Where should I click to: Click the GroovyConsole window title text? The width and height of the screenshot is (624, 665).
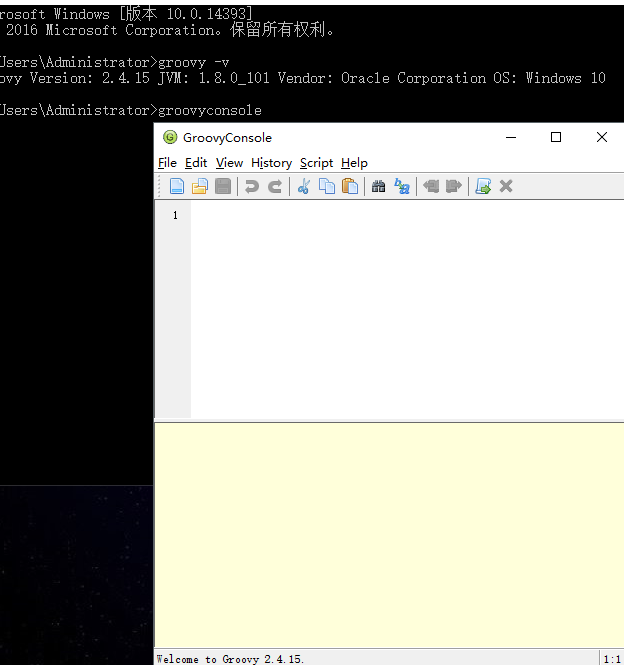[x=227, y=138]
